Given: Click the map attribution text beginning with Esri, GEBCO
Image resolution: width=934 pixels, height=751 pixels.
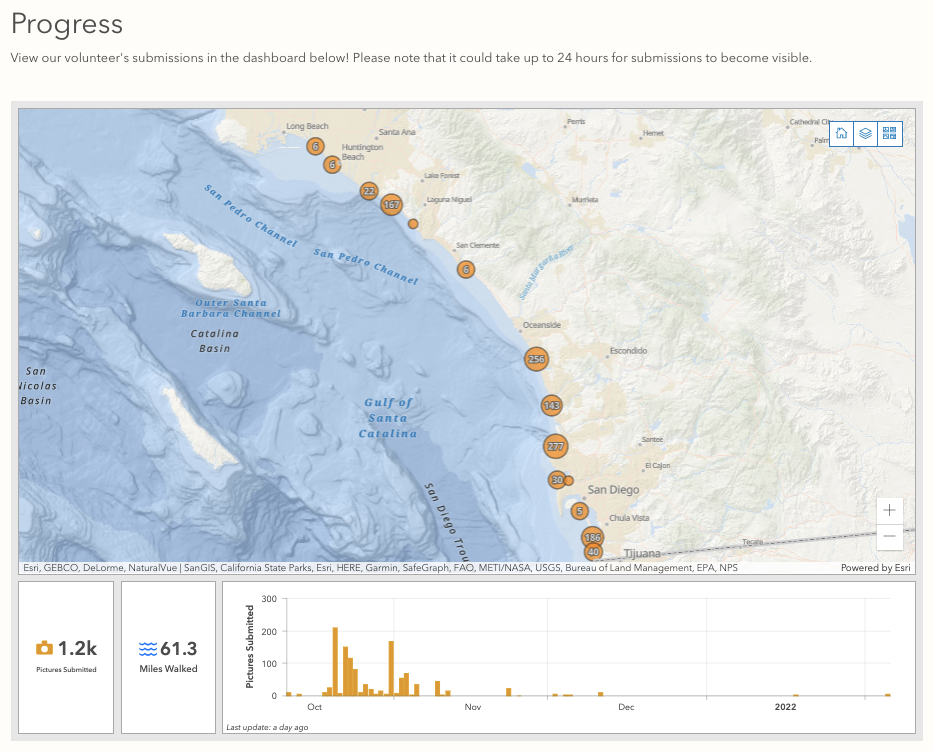Looking at the screenshot, I should click(380, 568).
